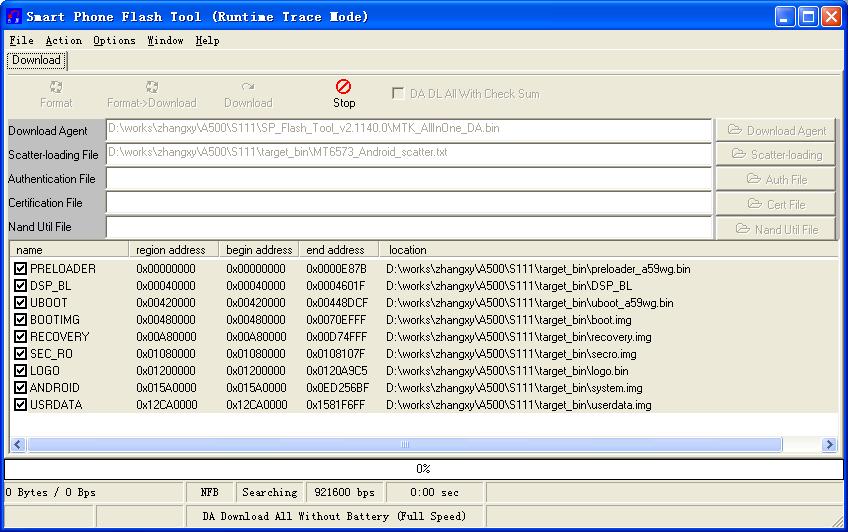
Task: Click the Format toolbar icon
Action: pos(56,87)
